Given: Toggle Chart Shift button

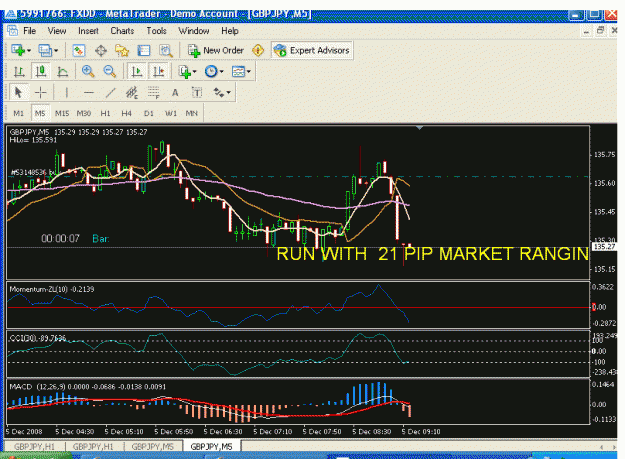Looking at the screenshot, I should click(159, 72).
